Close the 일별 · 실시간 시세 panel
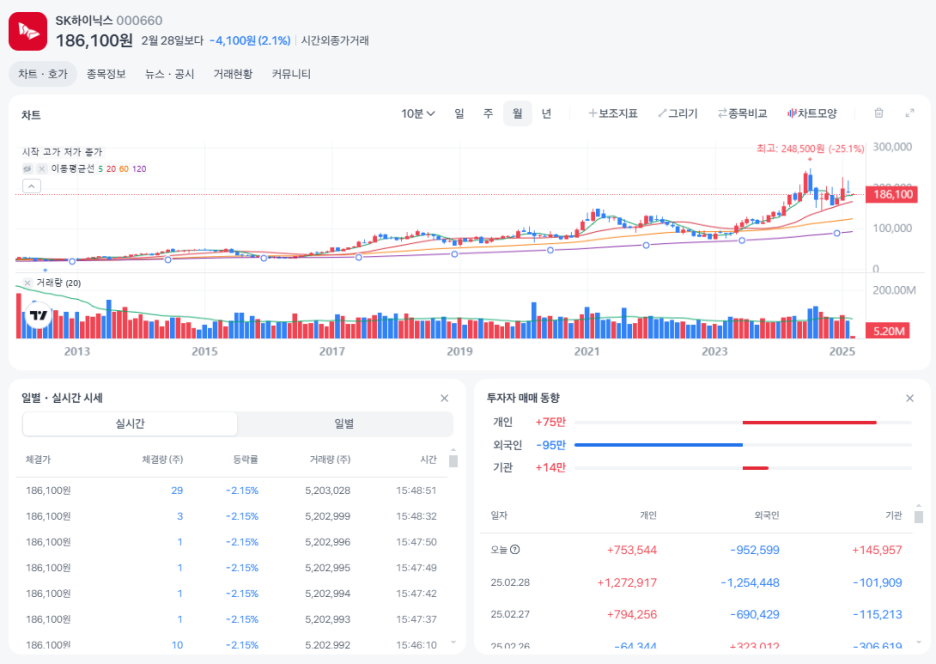 444,398
